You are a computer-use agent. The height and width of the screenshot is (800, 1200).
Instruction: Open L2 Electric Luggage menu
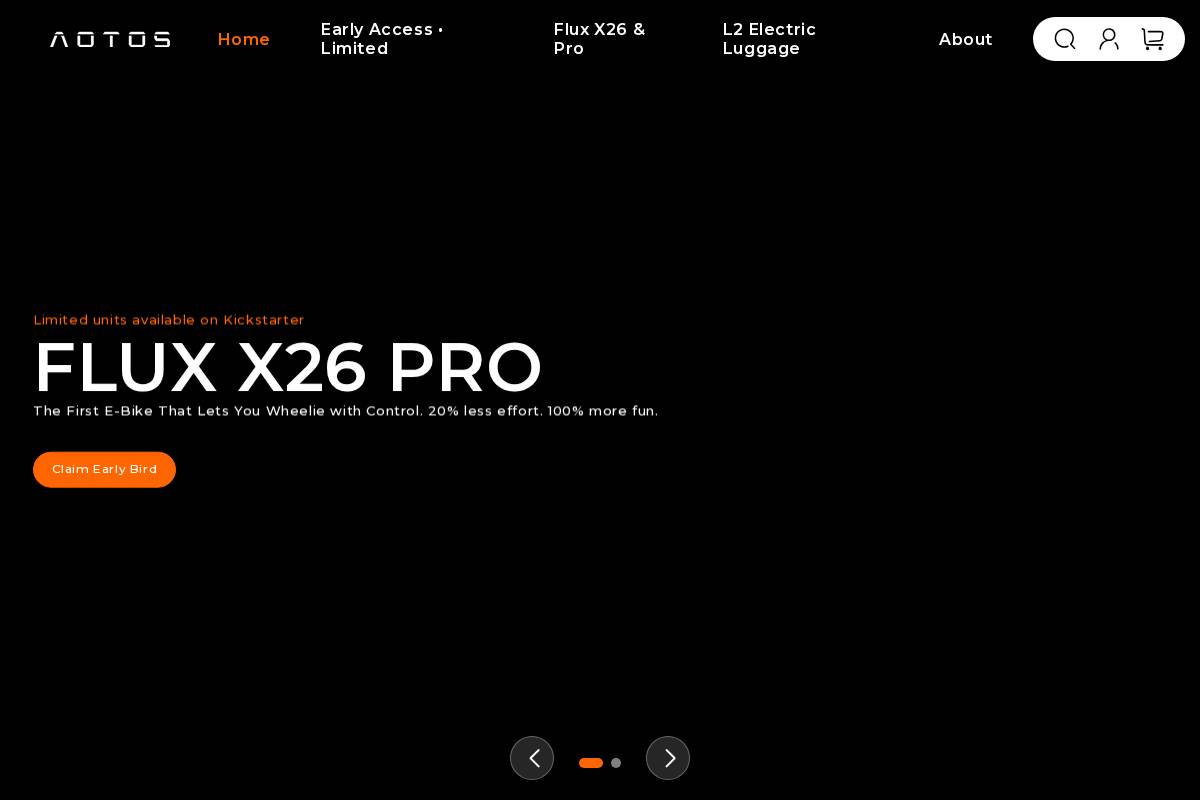[x=770, y=39]
